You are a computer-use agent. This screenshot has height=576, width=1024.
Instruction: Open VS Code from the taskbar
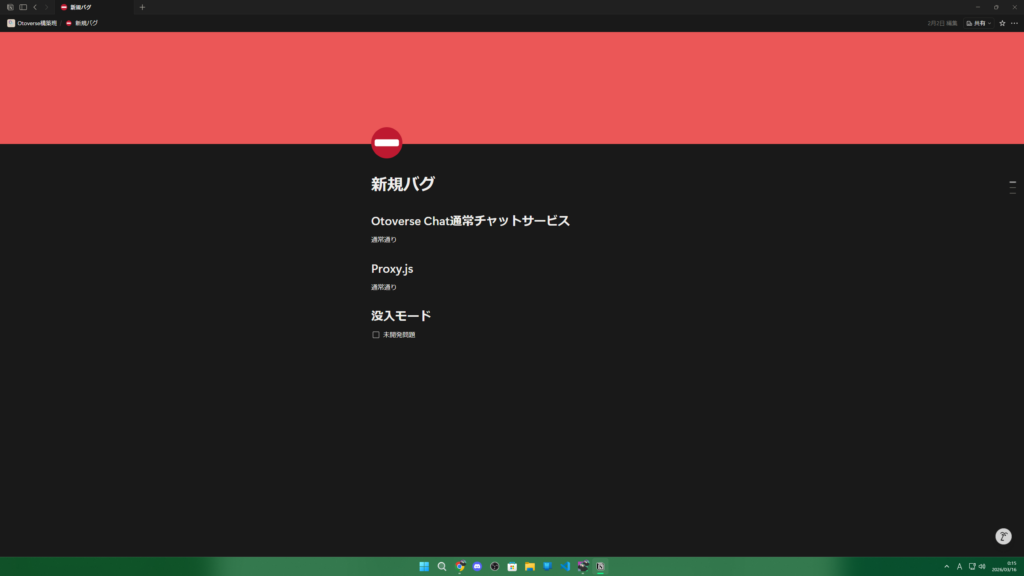565,566
